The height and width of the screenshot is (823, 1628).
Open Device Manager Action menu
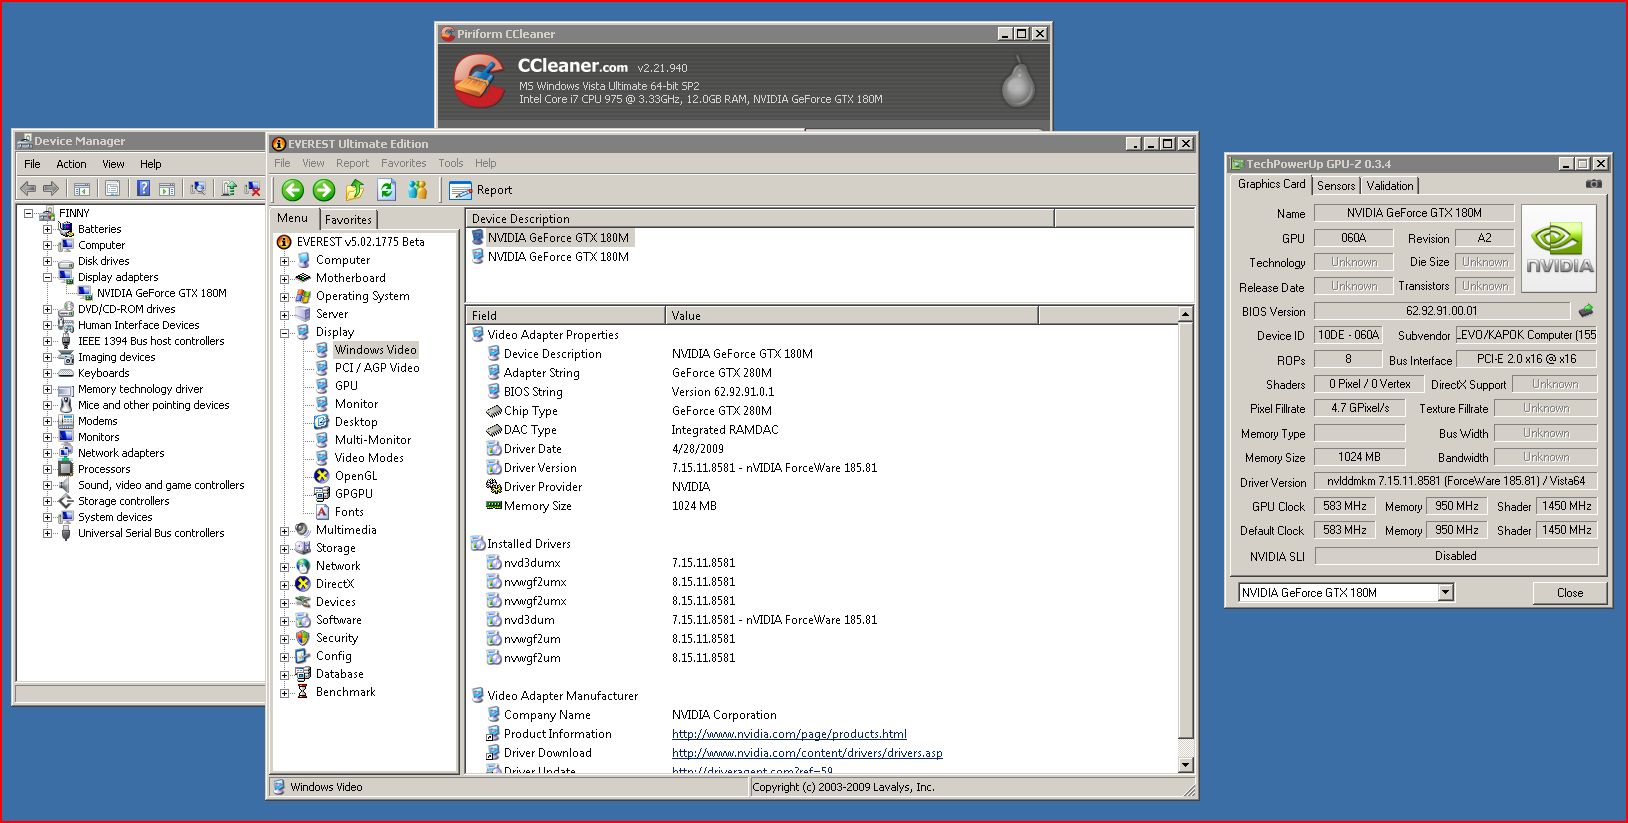[71, 164]
